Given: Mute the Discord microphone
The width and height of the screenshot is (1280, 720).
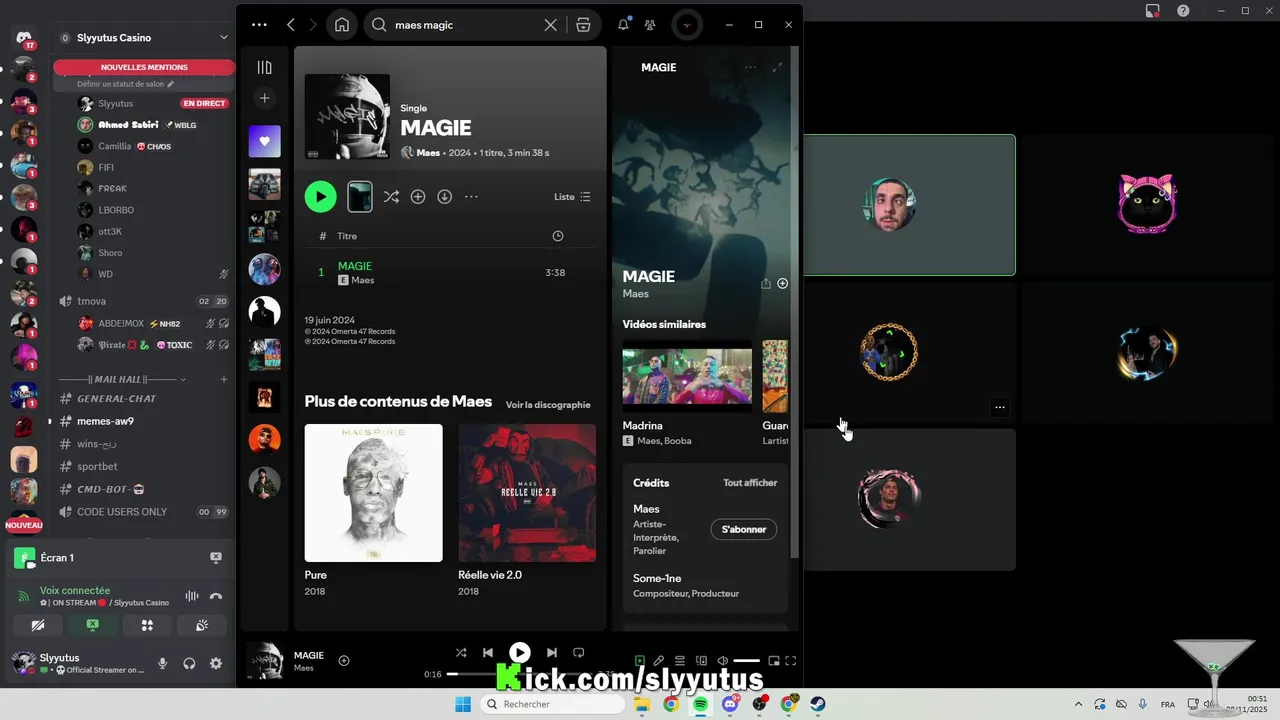Looking at the screenshot, I should click(x=163, y=664).
